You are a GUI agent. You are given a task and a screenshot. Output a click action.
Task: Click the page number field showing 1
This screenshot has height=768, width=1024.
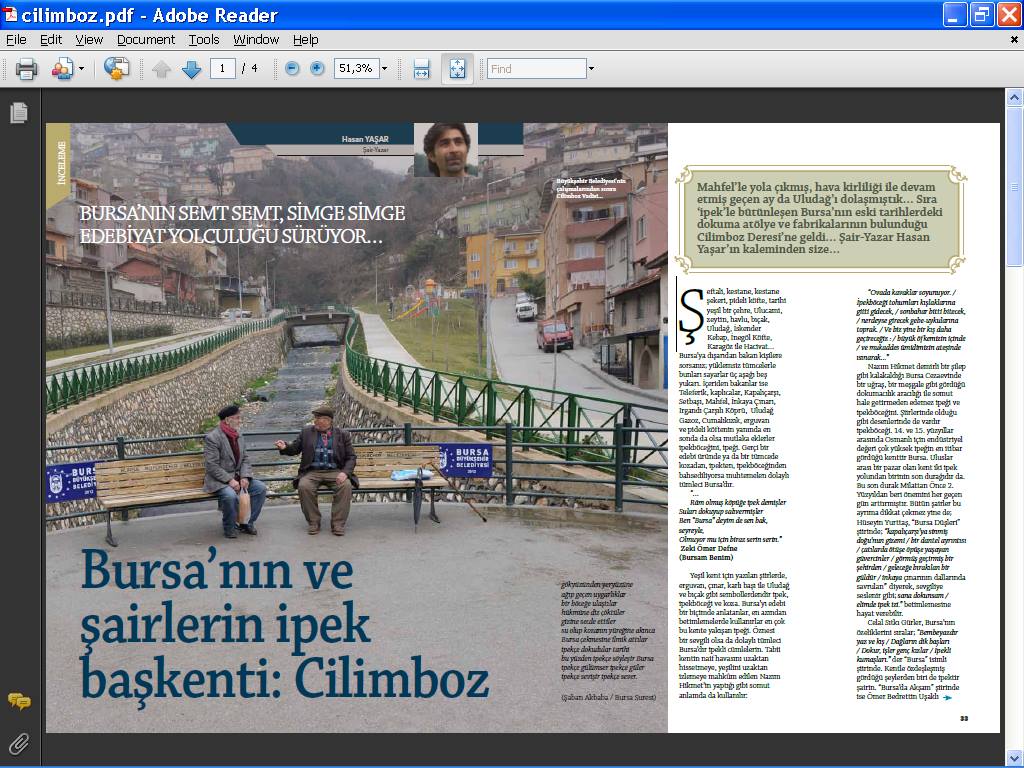point(223,69)
